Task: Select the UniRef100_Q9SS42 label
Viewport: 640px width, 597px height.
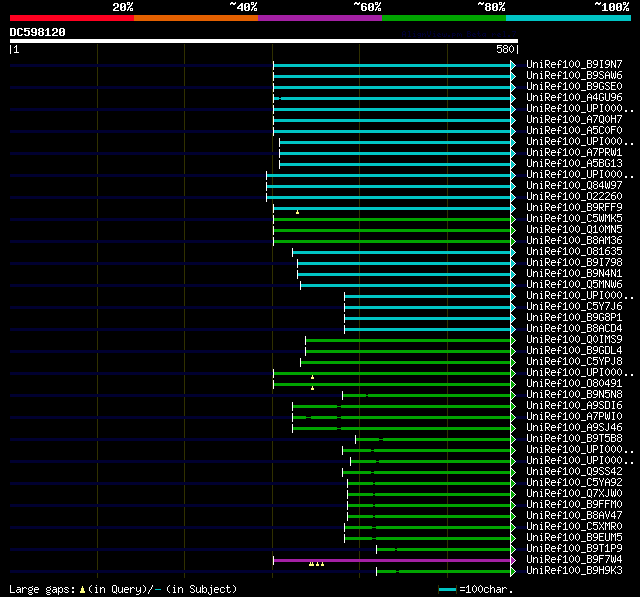Action: point(574,472)
